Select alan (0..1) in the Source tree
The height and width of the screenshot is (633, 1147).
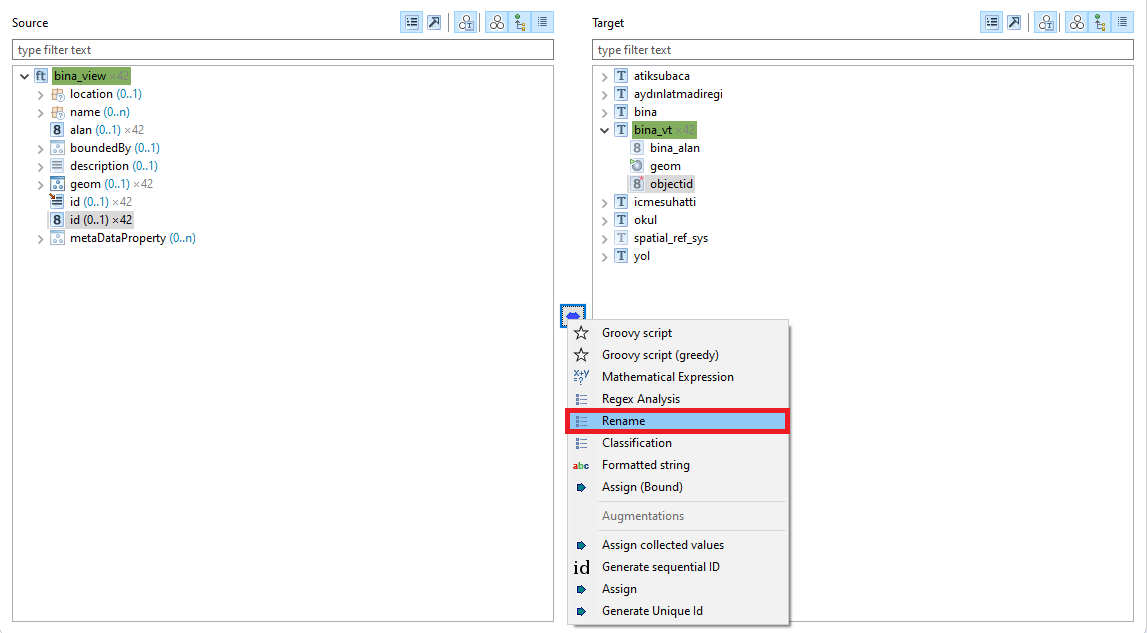95,130
